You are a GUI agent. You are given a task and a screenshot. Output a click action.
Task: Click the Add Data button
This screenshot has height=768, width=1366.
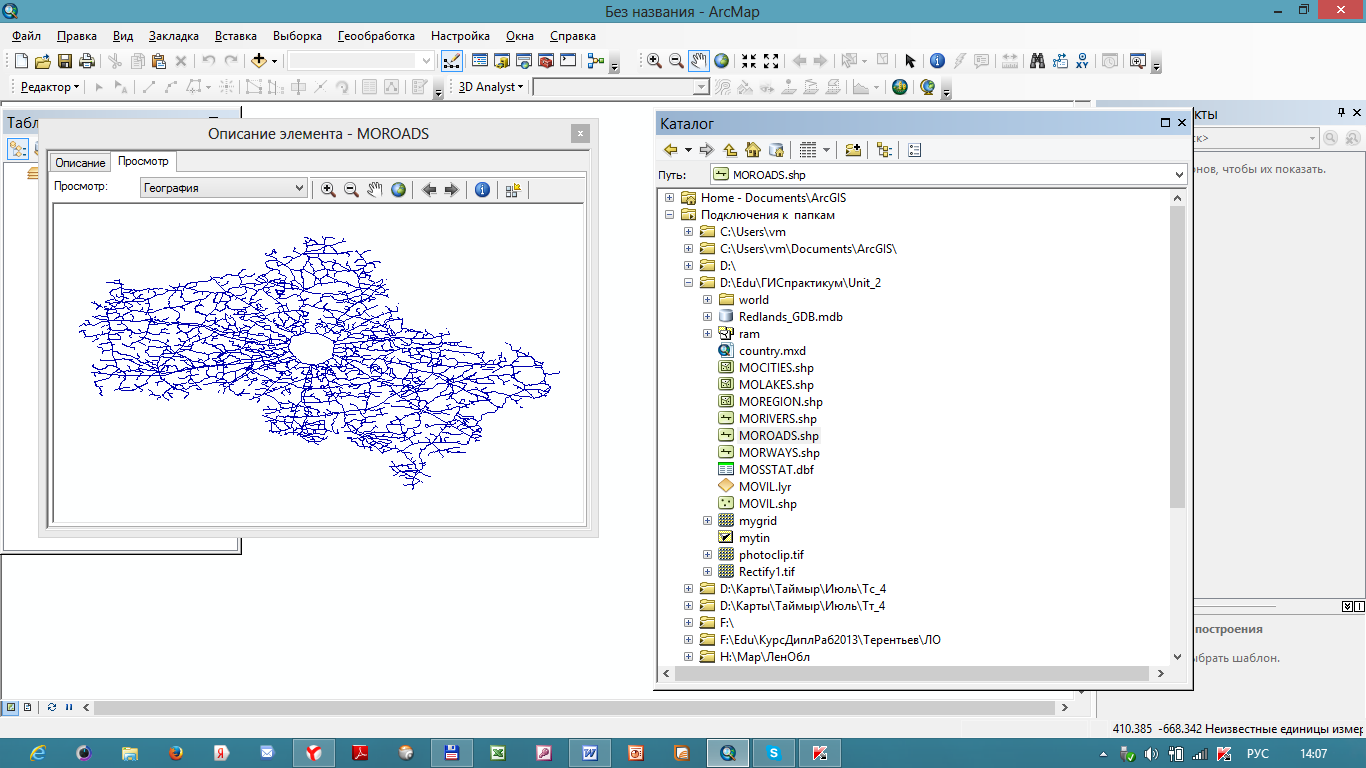pos(258,61)
